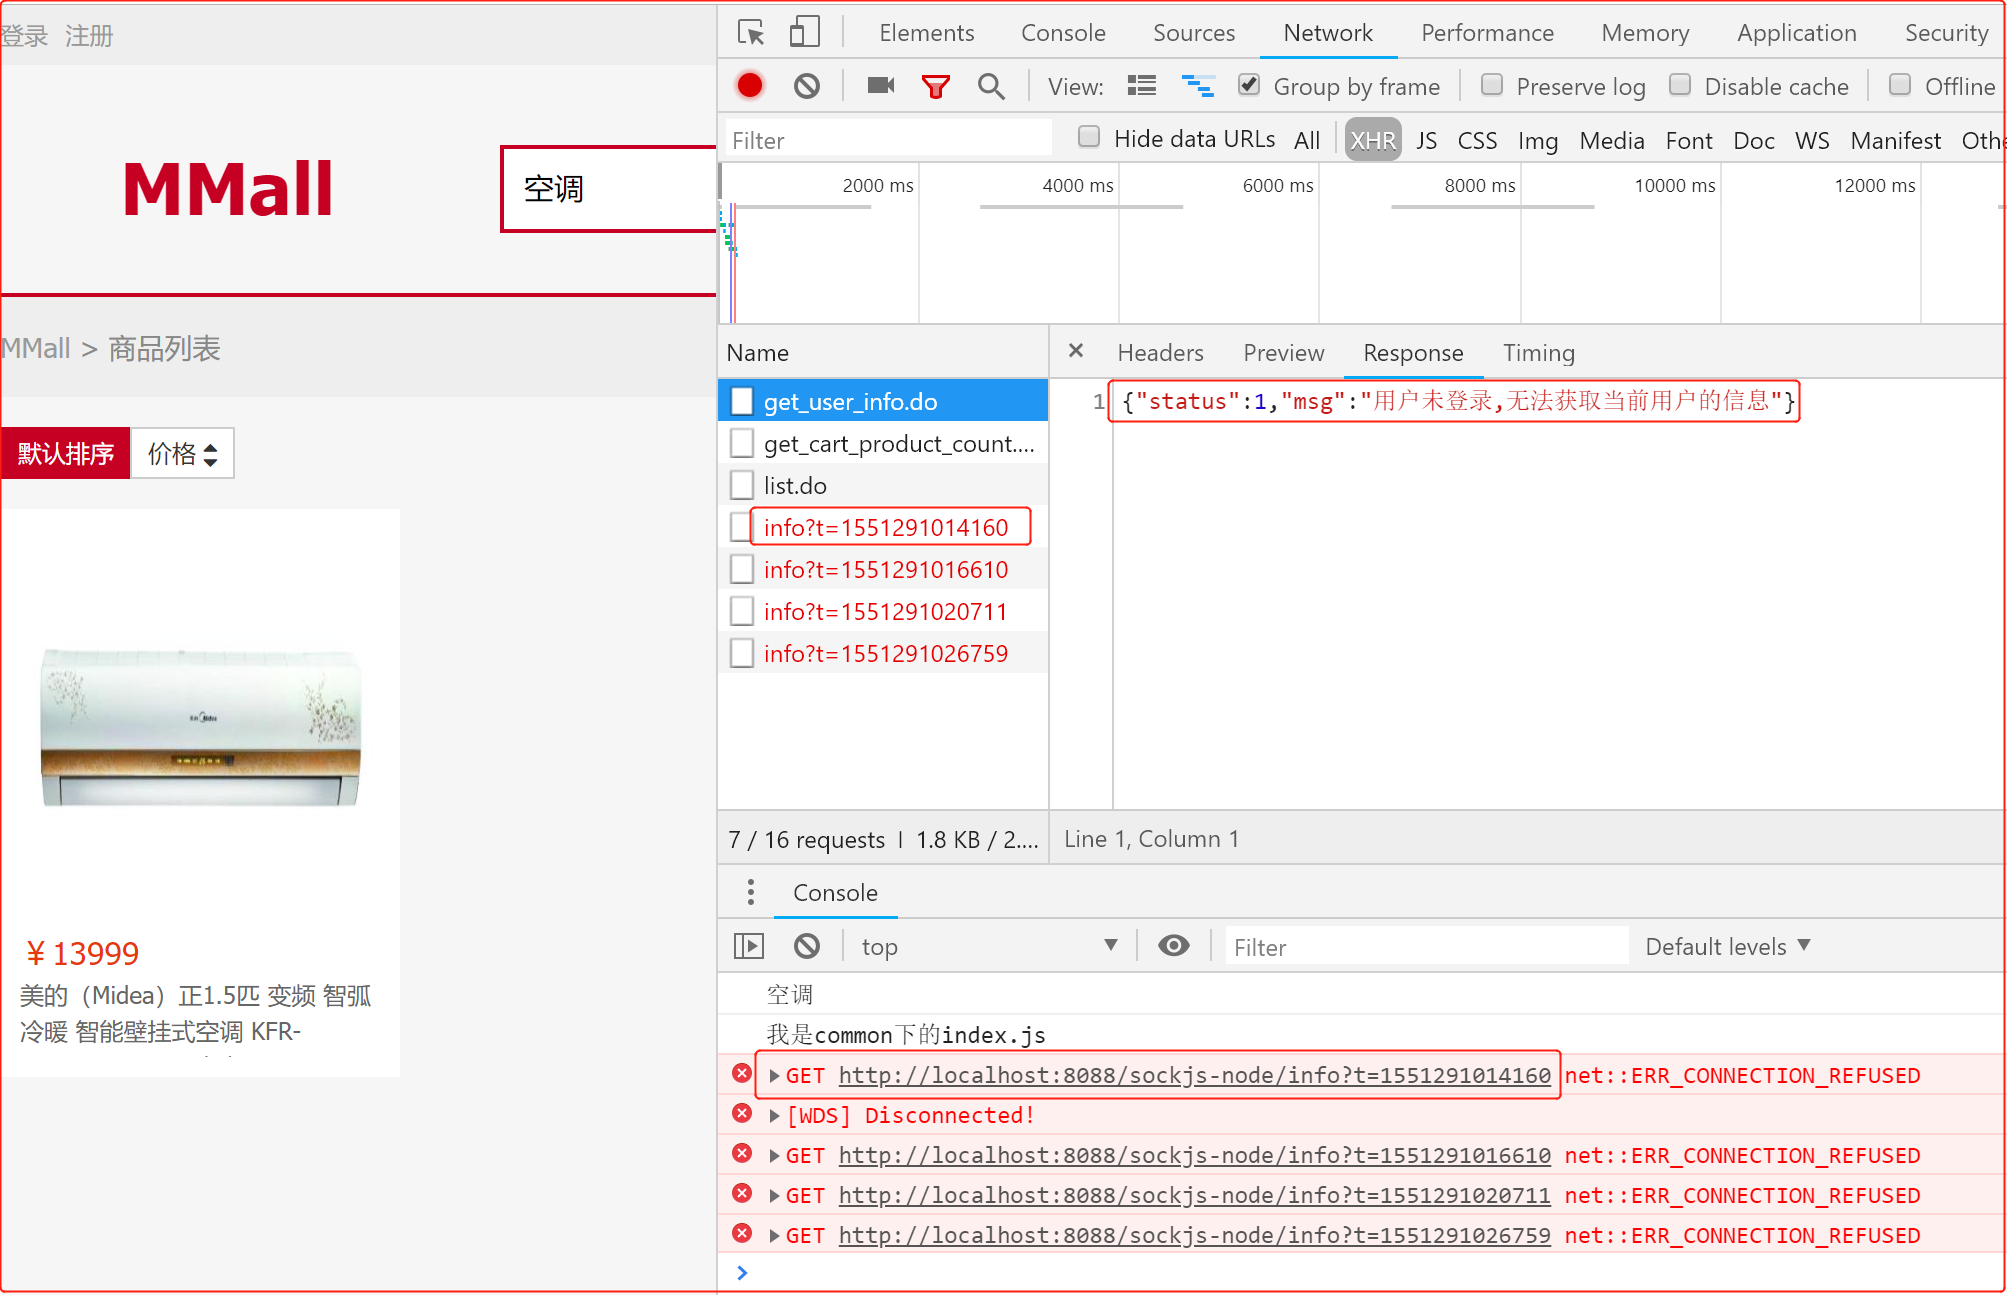2007x1295 pixels.
Task: Open network search with the magnifier icon
Action: click(x=990, y=87)
